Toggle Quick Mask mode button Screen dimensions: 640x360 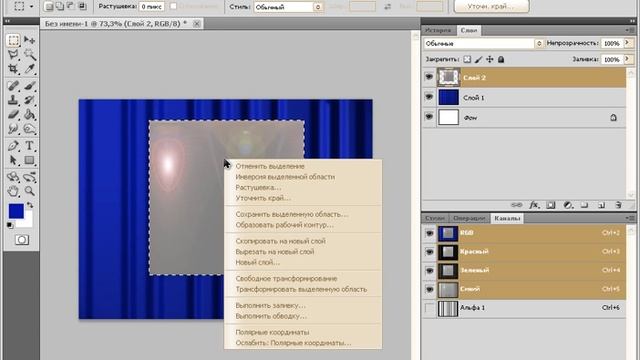22,240
